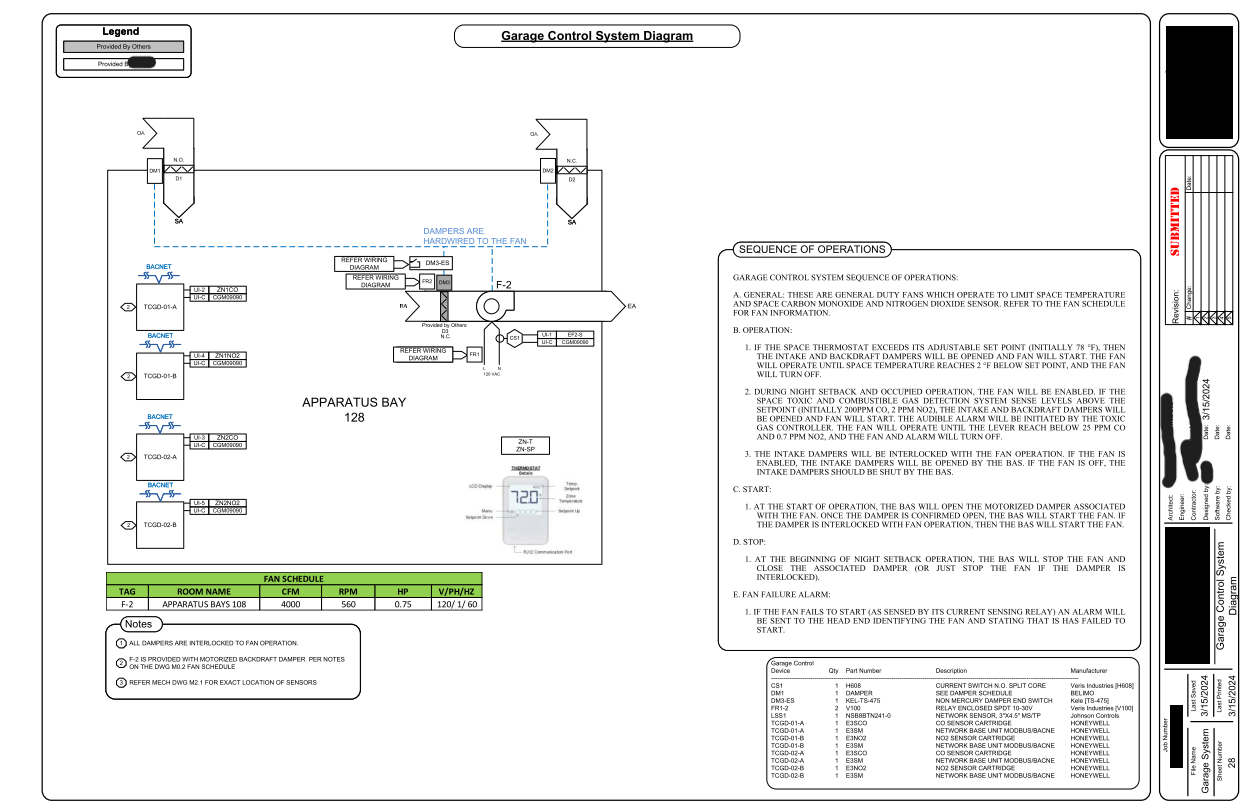The image size is (1252, 811).
Task: Select the ZN1CO point label
Action: coord(227,289)
